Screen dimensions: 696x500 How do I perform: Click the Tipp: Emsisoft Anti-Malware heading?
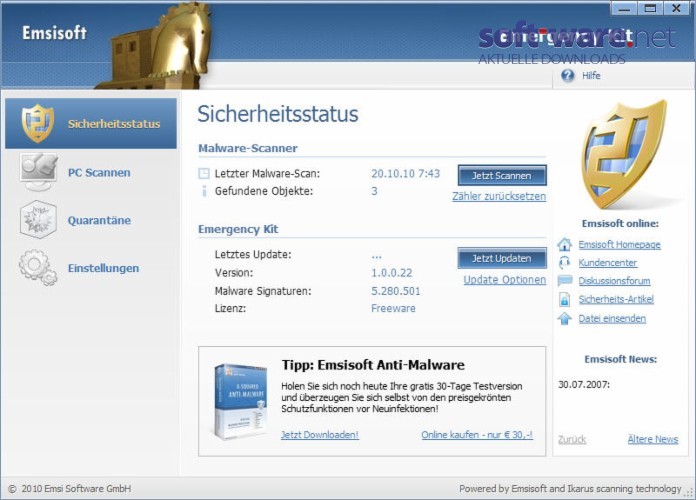(373, 365)
